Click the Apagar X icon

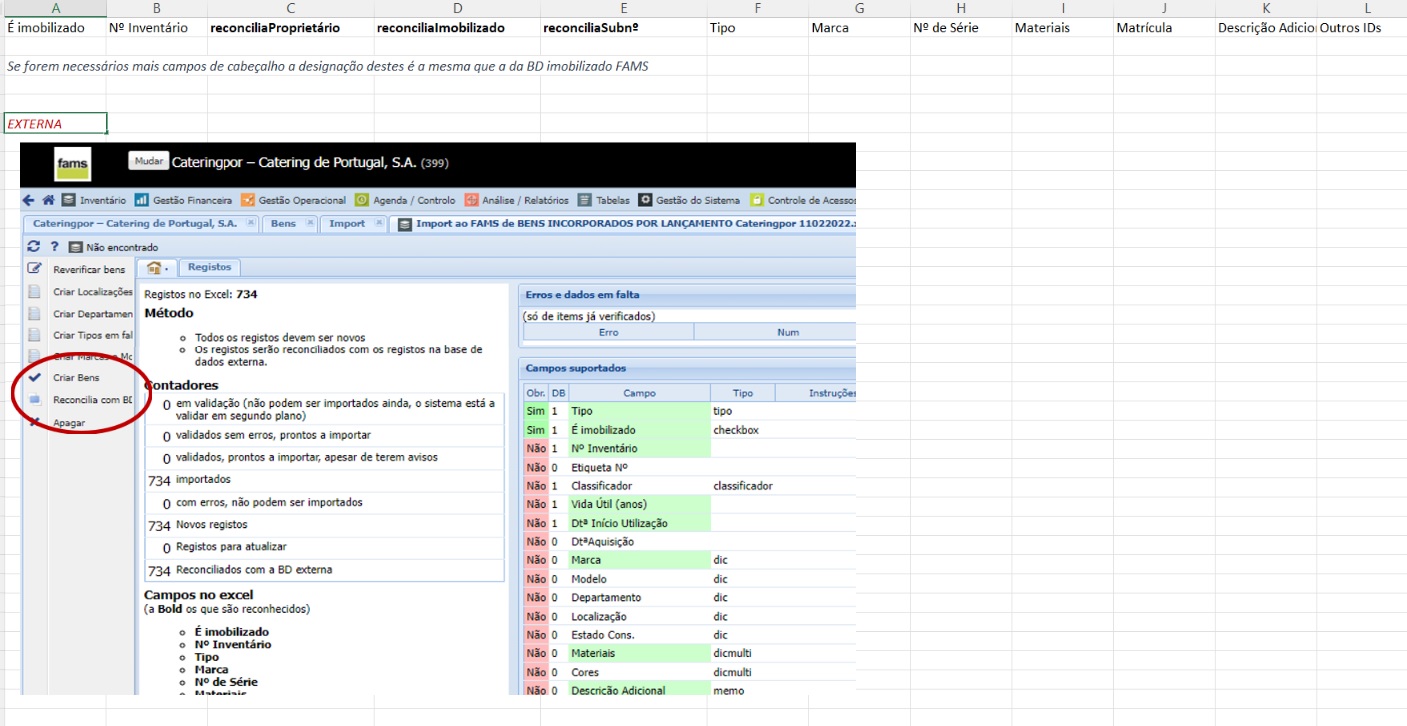[x=34, y=422]
